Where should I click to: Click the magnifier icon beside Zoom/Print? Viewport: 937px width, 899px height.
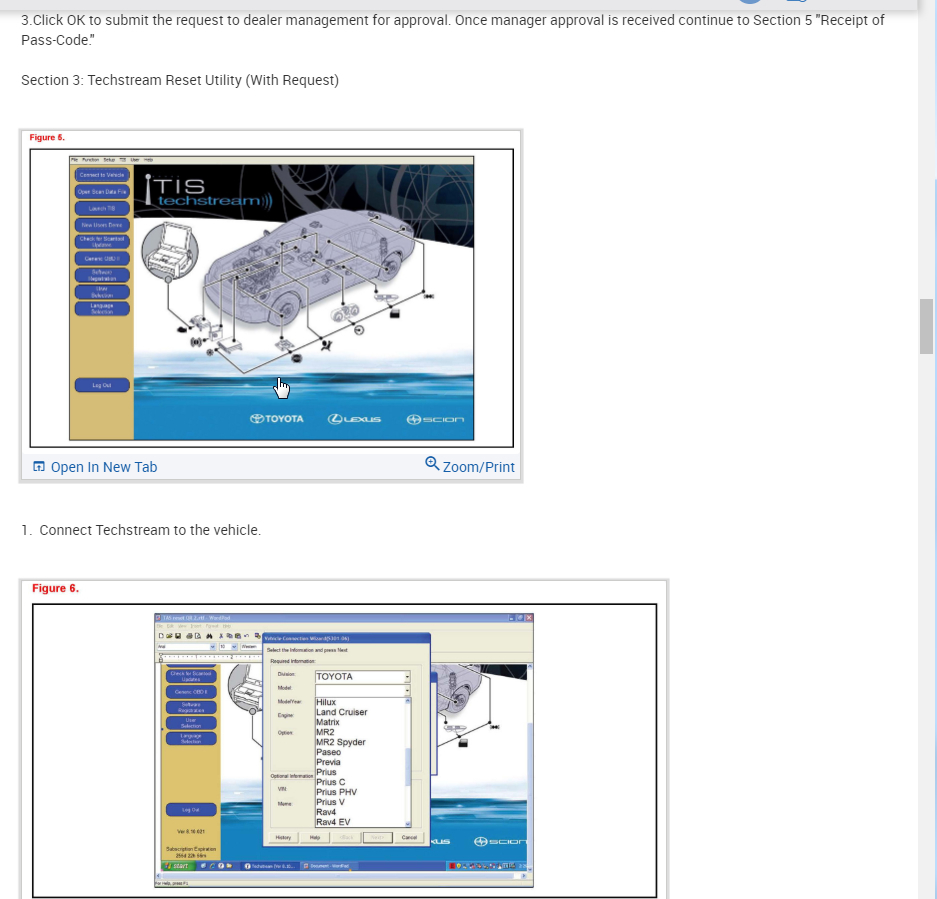[431, 463]
